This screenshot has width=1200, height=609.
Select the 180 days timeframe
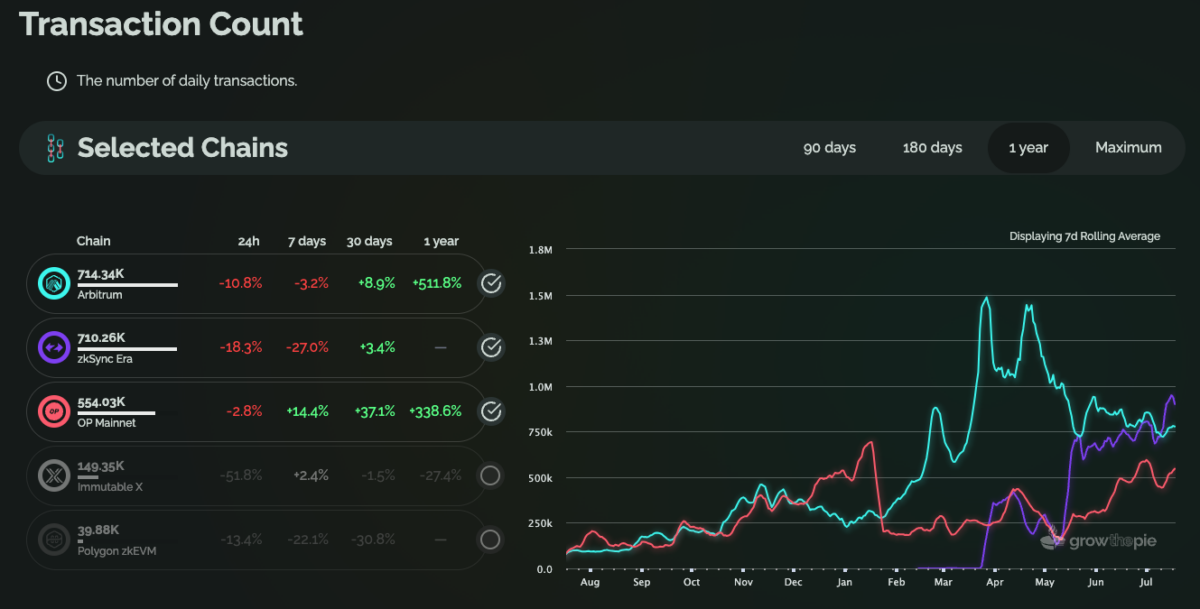(932, 148)
